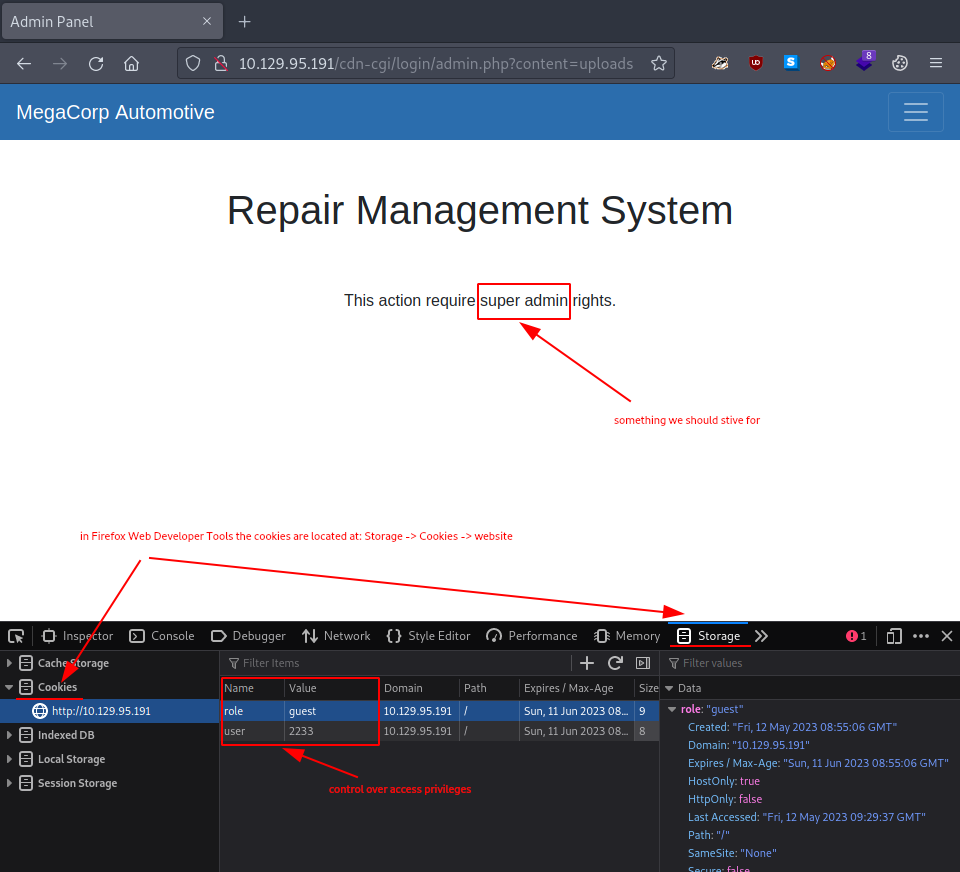Click the element picker icon in DevTools
960x872 pixels.
click(x=16, y=636)
